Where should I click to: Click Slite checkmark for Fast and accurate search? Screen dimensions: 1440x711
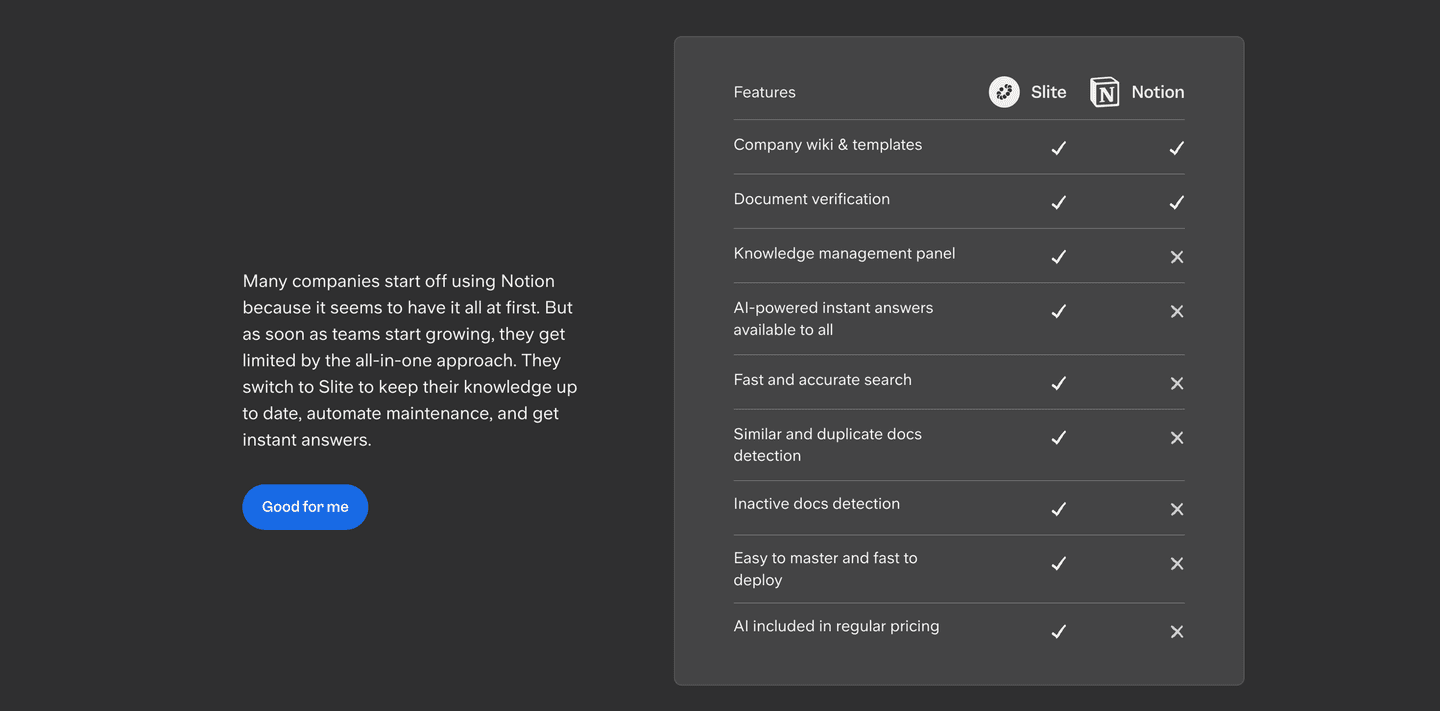1059,383
